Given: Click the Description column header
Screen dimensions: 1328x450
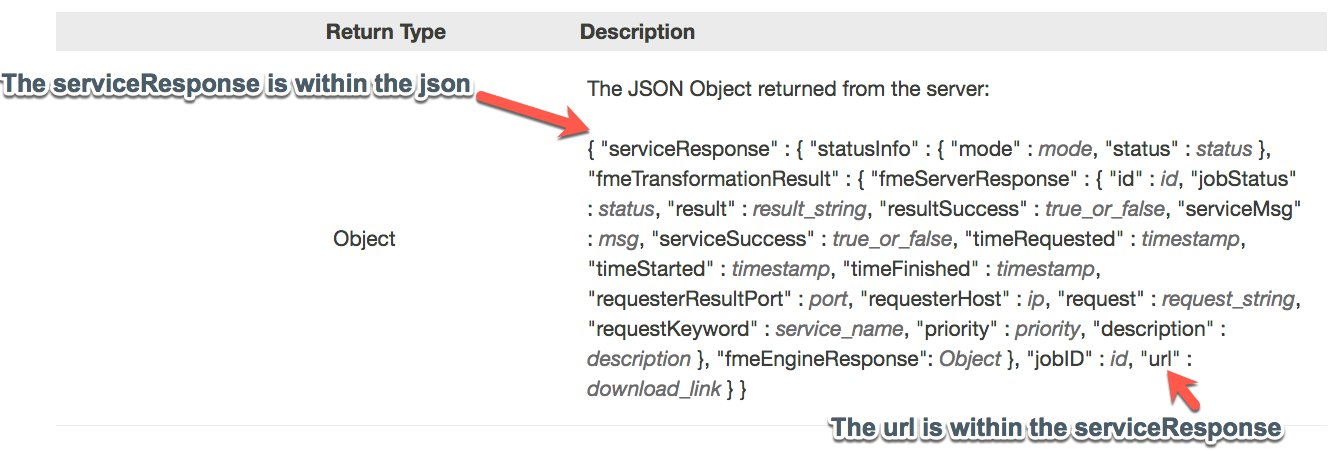Looking at the screenshot, I should point(637,32).
